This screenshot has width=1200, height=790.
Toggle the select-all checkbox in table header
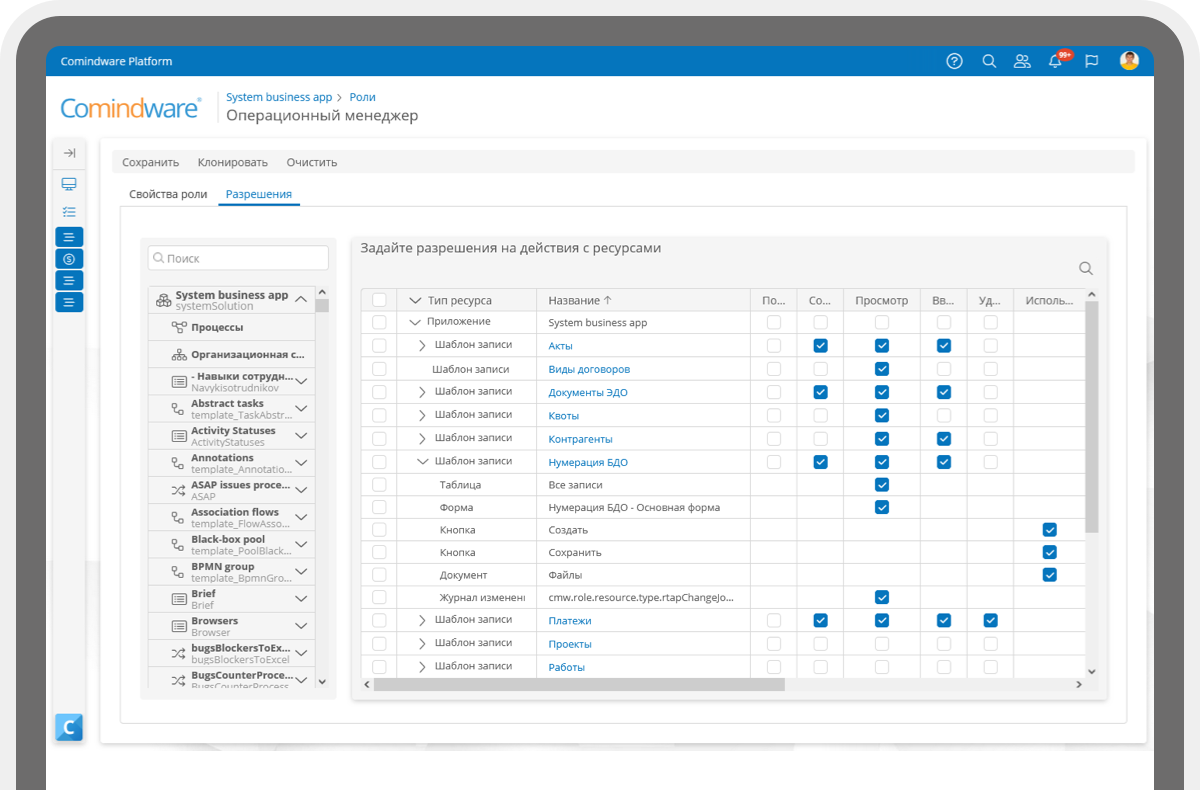(x=379, y=300)
